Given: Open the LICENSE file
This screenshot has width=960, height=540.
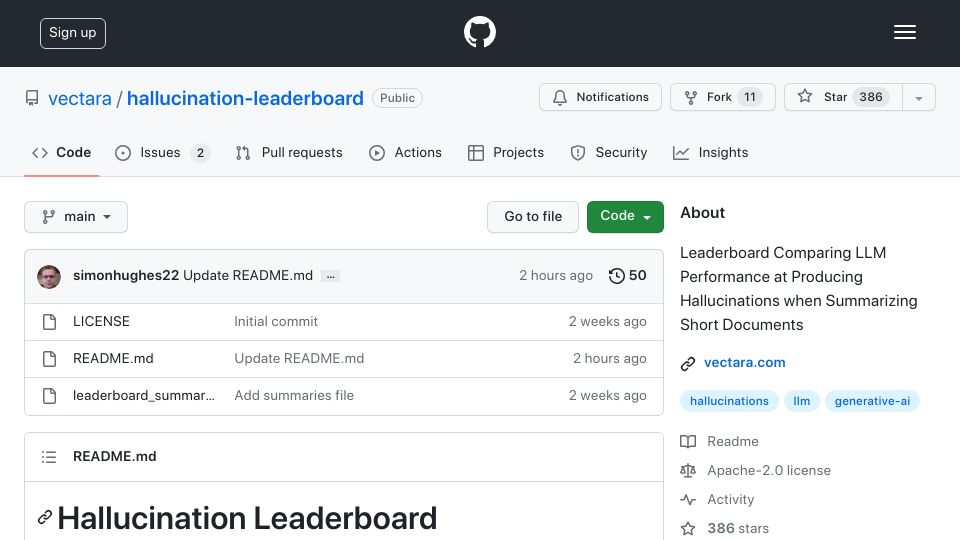Looking at the screenshot, I should click(101, 321).
